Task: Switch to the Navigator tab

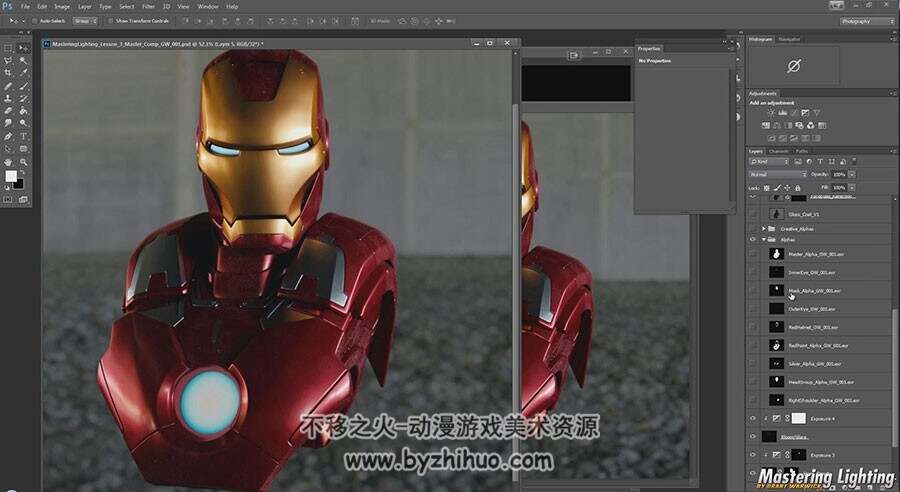Action: click(789, 39)
